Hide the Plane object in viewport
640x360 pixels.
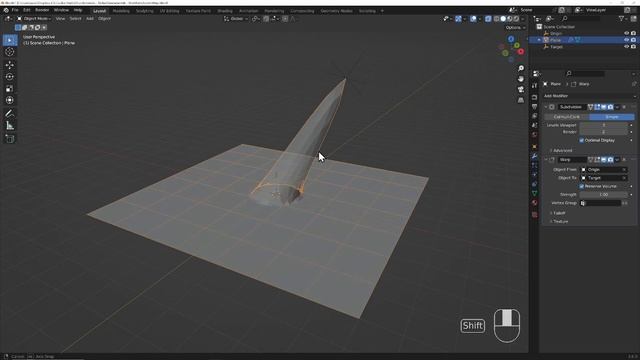coord(627,40)
